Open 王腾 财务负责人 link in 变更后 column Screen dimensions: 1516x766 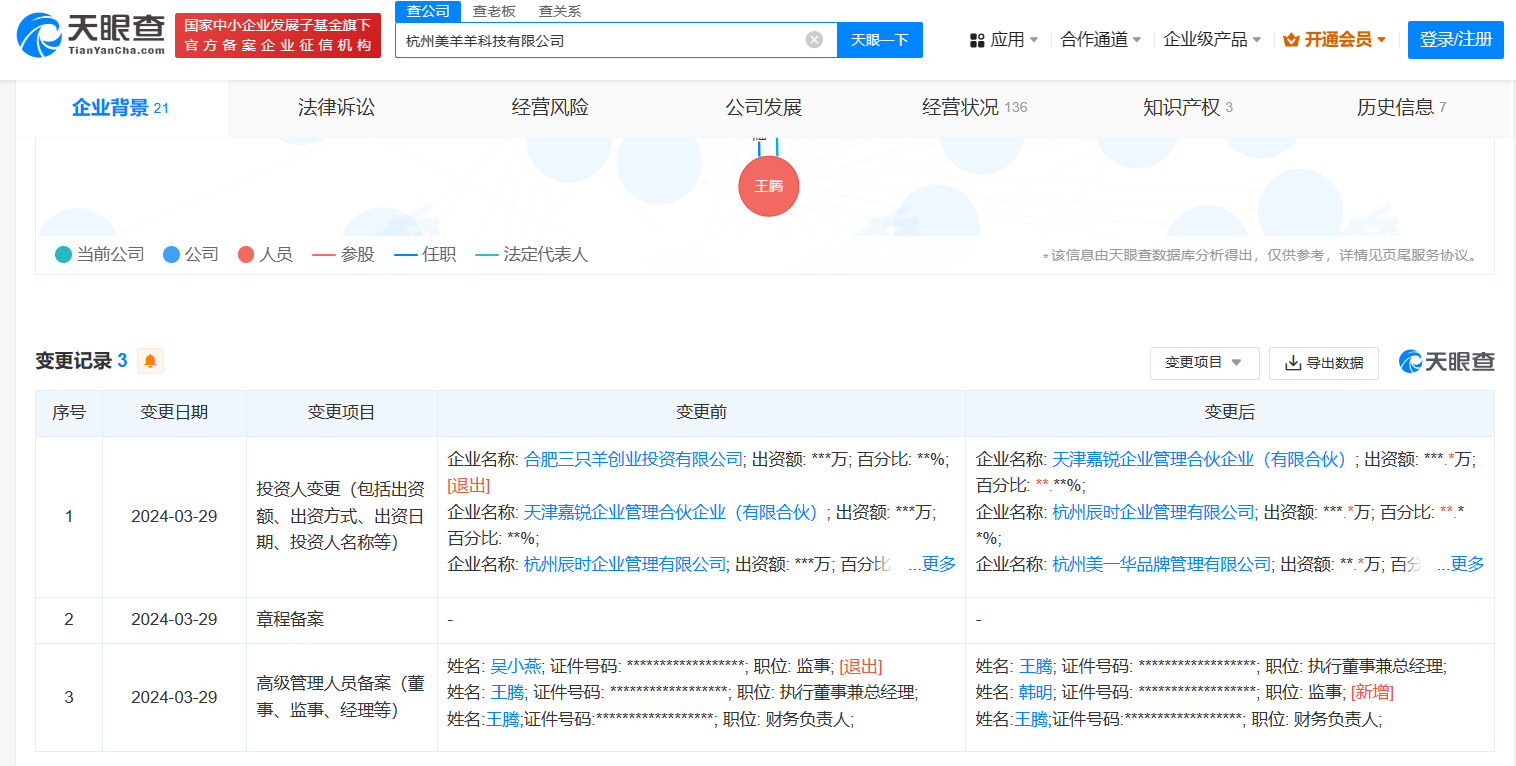click(x=1030, y=718)
